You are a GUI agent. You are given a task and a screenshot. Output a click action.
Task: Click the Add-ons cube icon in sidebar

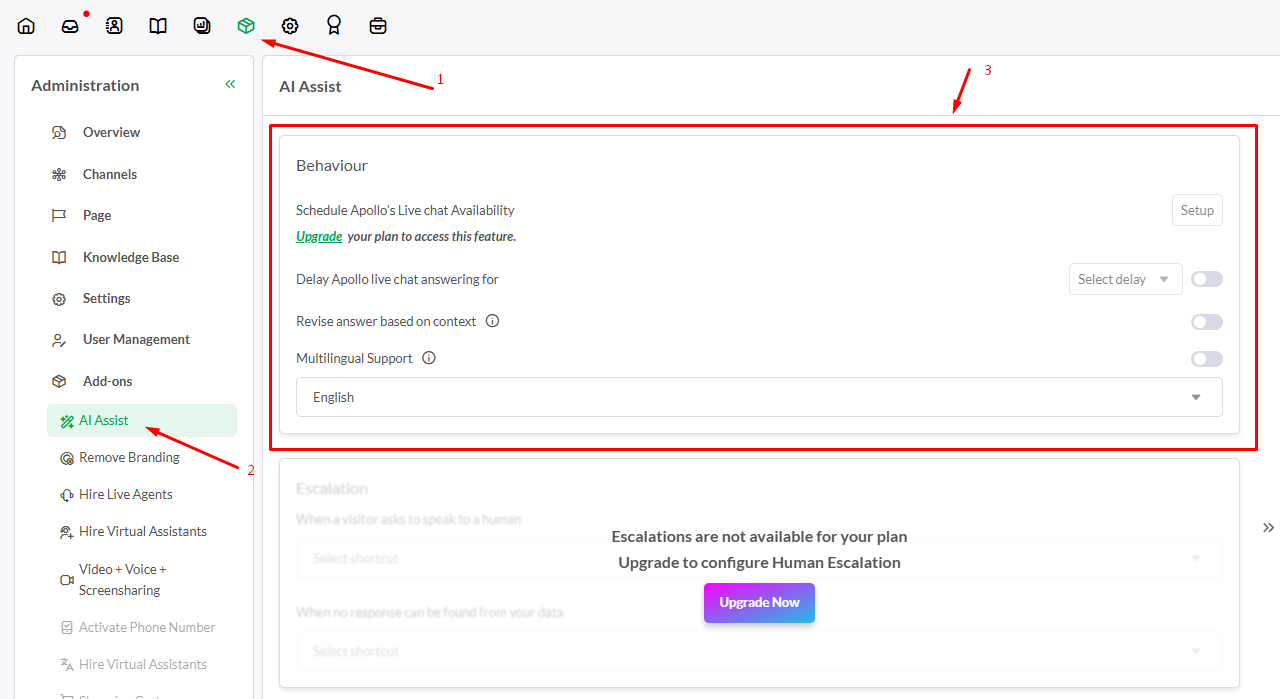(x=59, y=381)
